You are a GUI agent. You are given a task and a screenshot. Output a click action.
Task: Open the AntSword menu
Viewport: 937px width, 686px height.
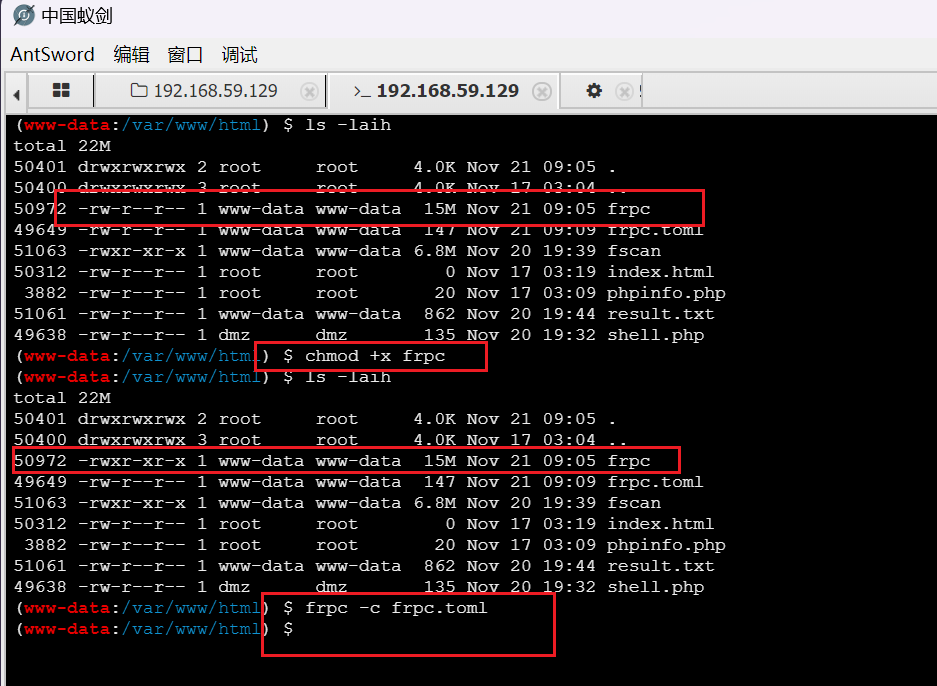(52, 54)
